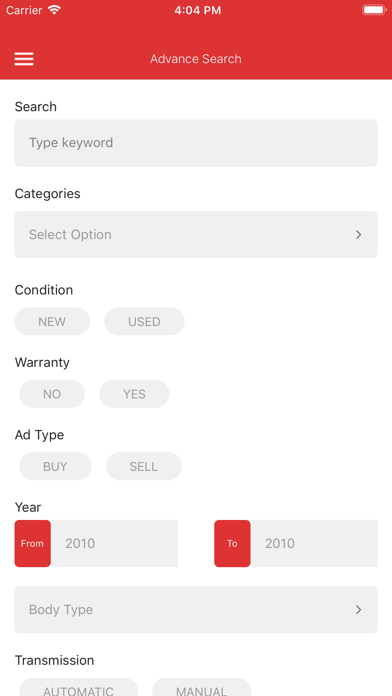
Task: Choose NO for Warranty
Action: pyautogui.click(x=52, y=394)
